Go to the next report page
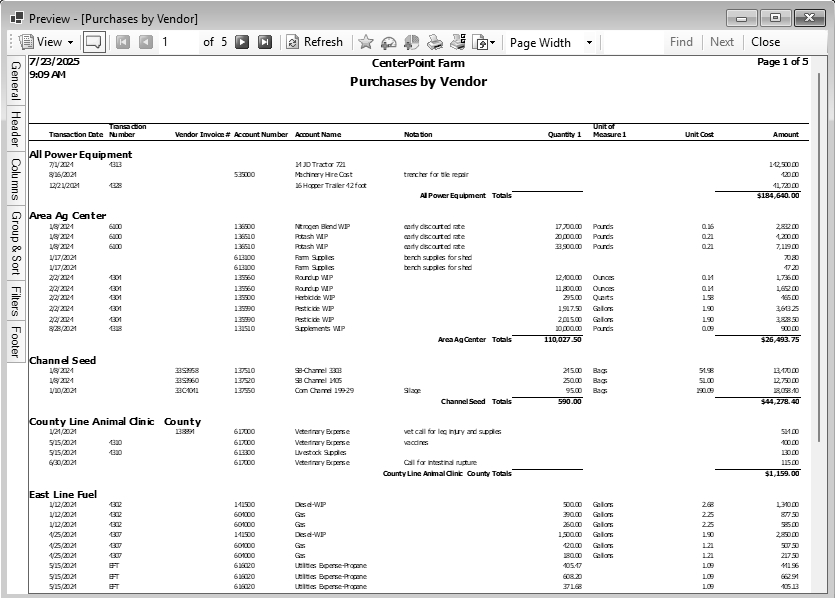Viewport: 835px width, 598px height. tap(242, 42)
